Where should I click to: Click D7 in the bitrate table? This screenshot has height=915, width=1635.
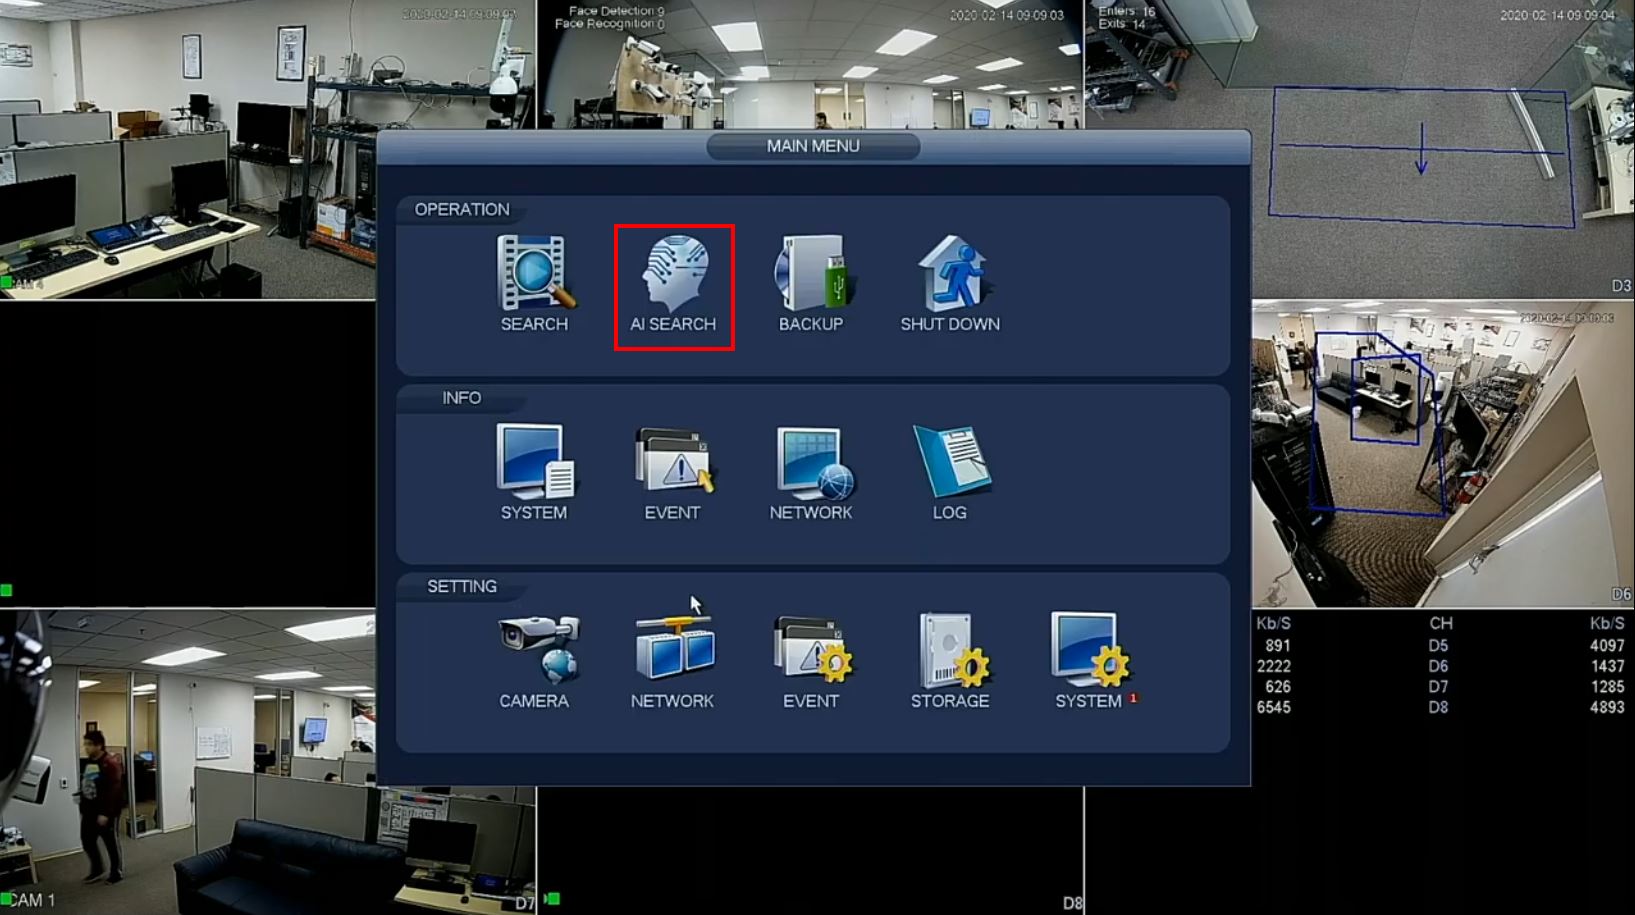[1438, 687]
